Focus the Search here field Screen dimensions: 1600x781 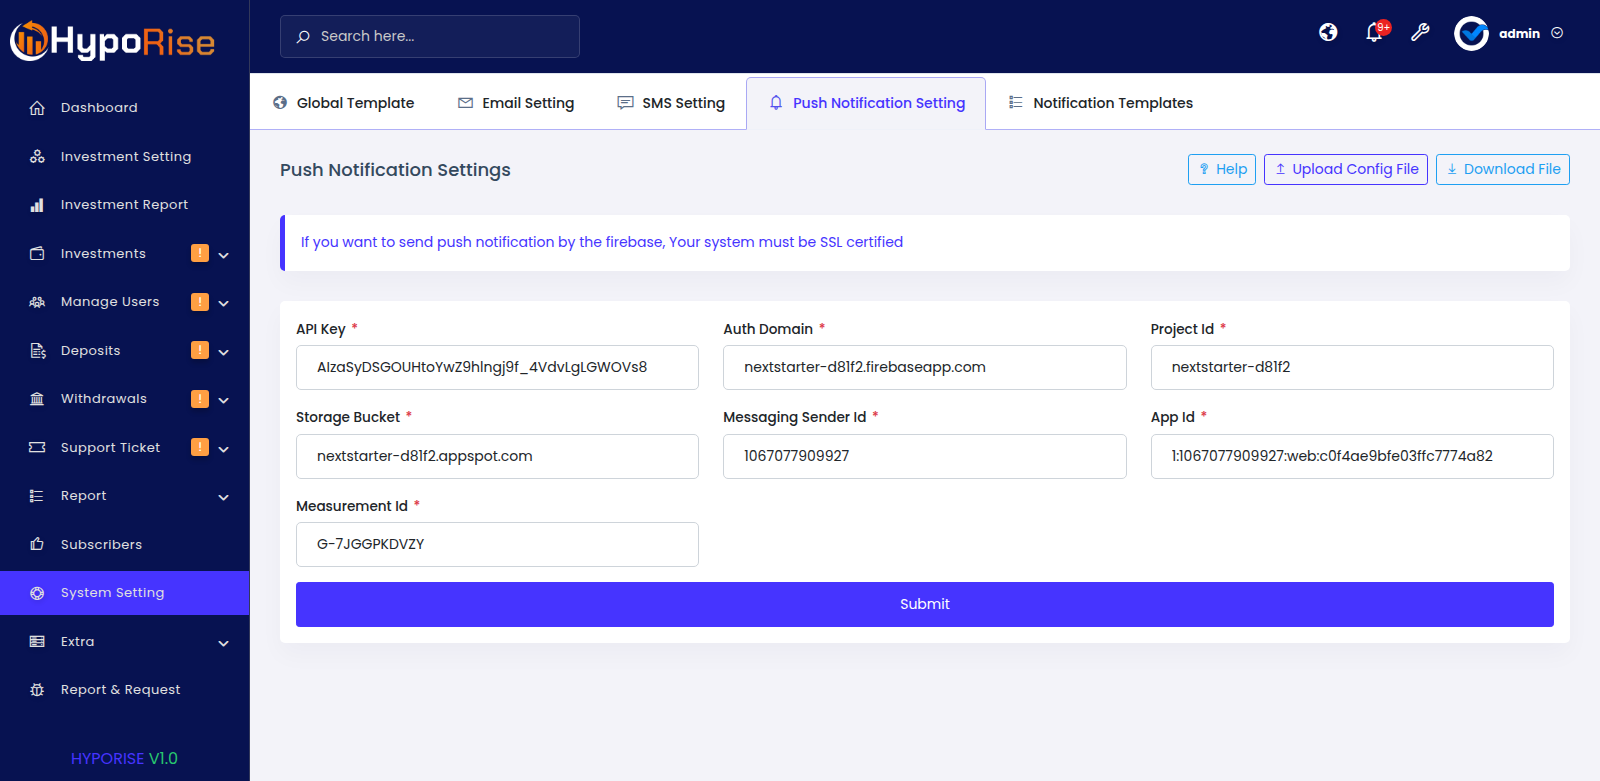(430, 36)
